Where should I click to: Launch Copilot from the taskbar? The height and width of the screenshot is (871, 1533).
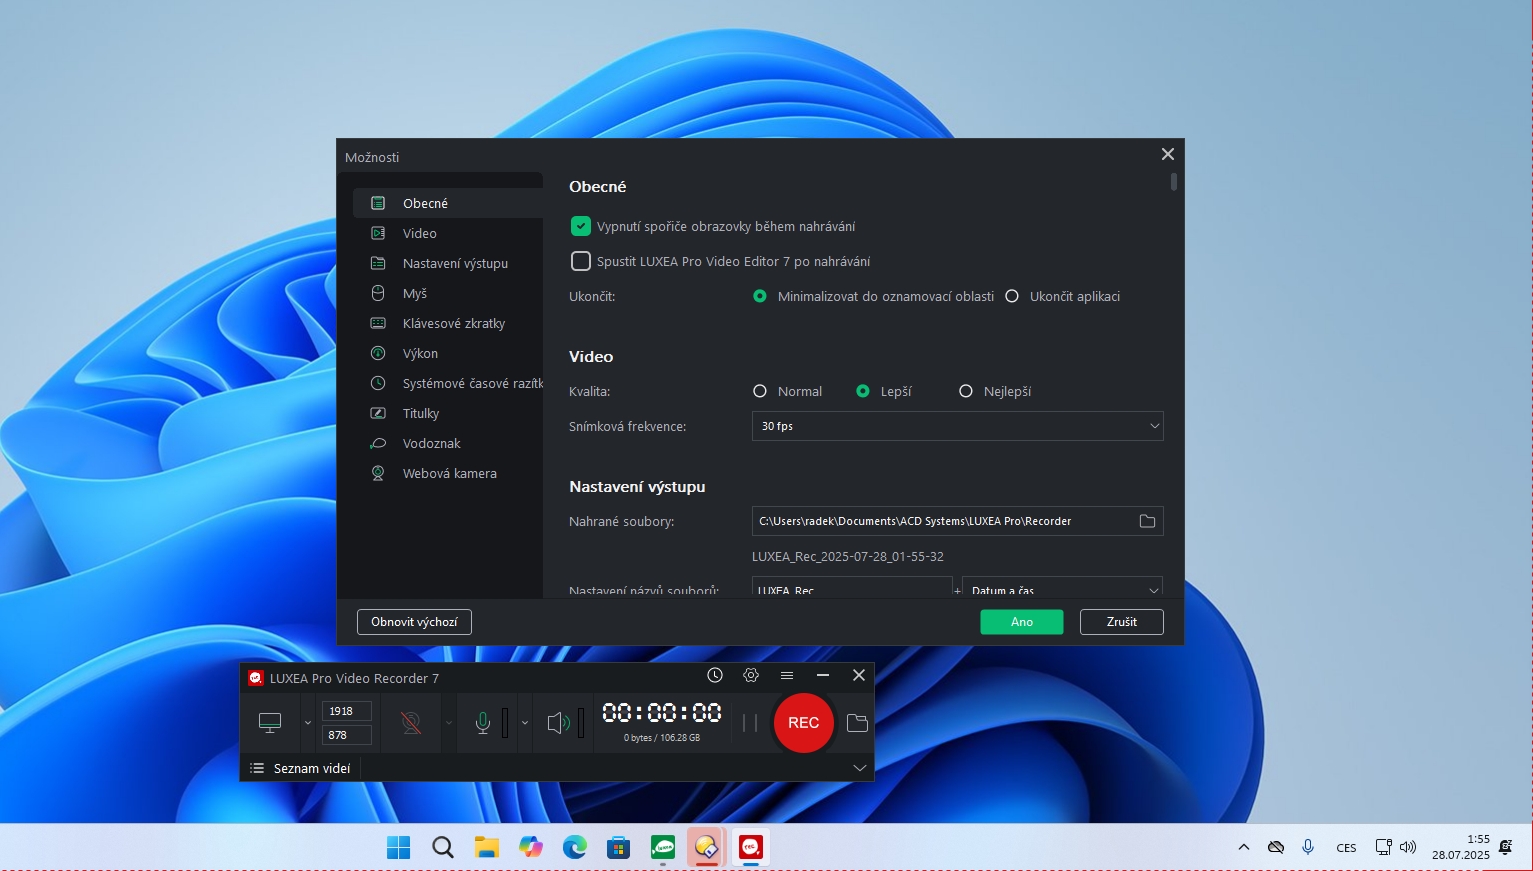coord(530,848)
